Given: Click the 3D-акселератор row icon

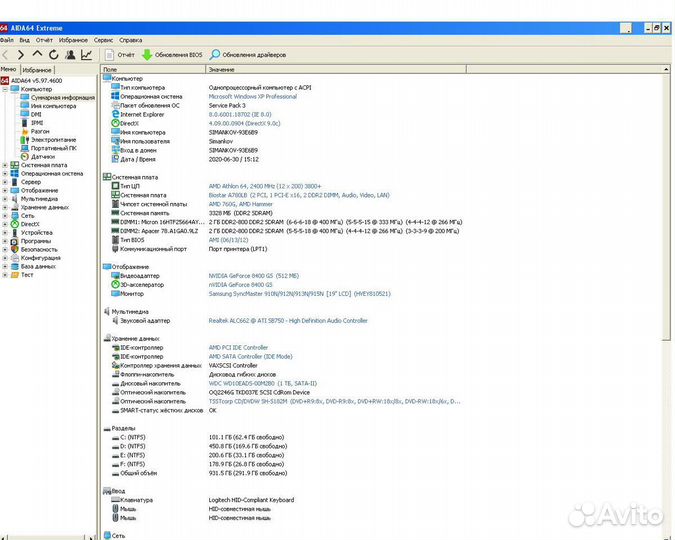Looking at the screenshot, I should coord(115,285).
